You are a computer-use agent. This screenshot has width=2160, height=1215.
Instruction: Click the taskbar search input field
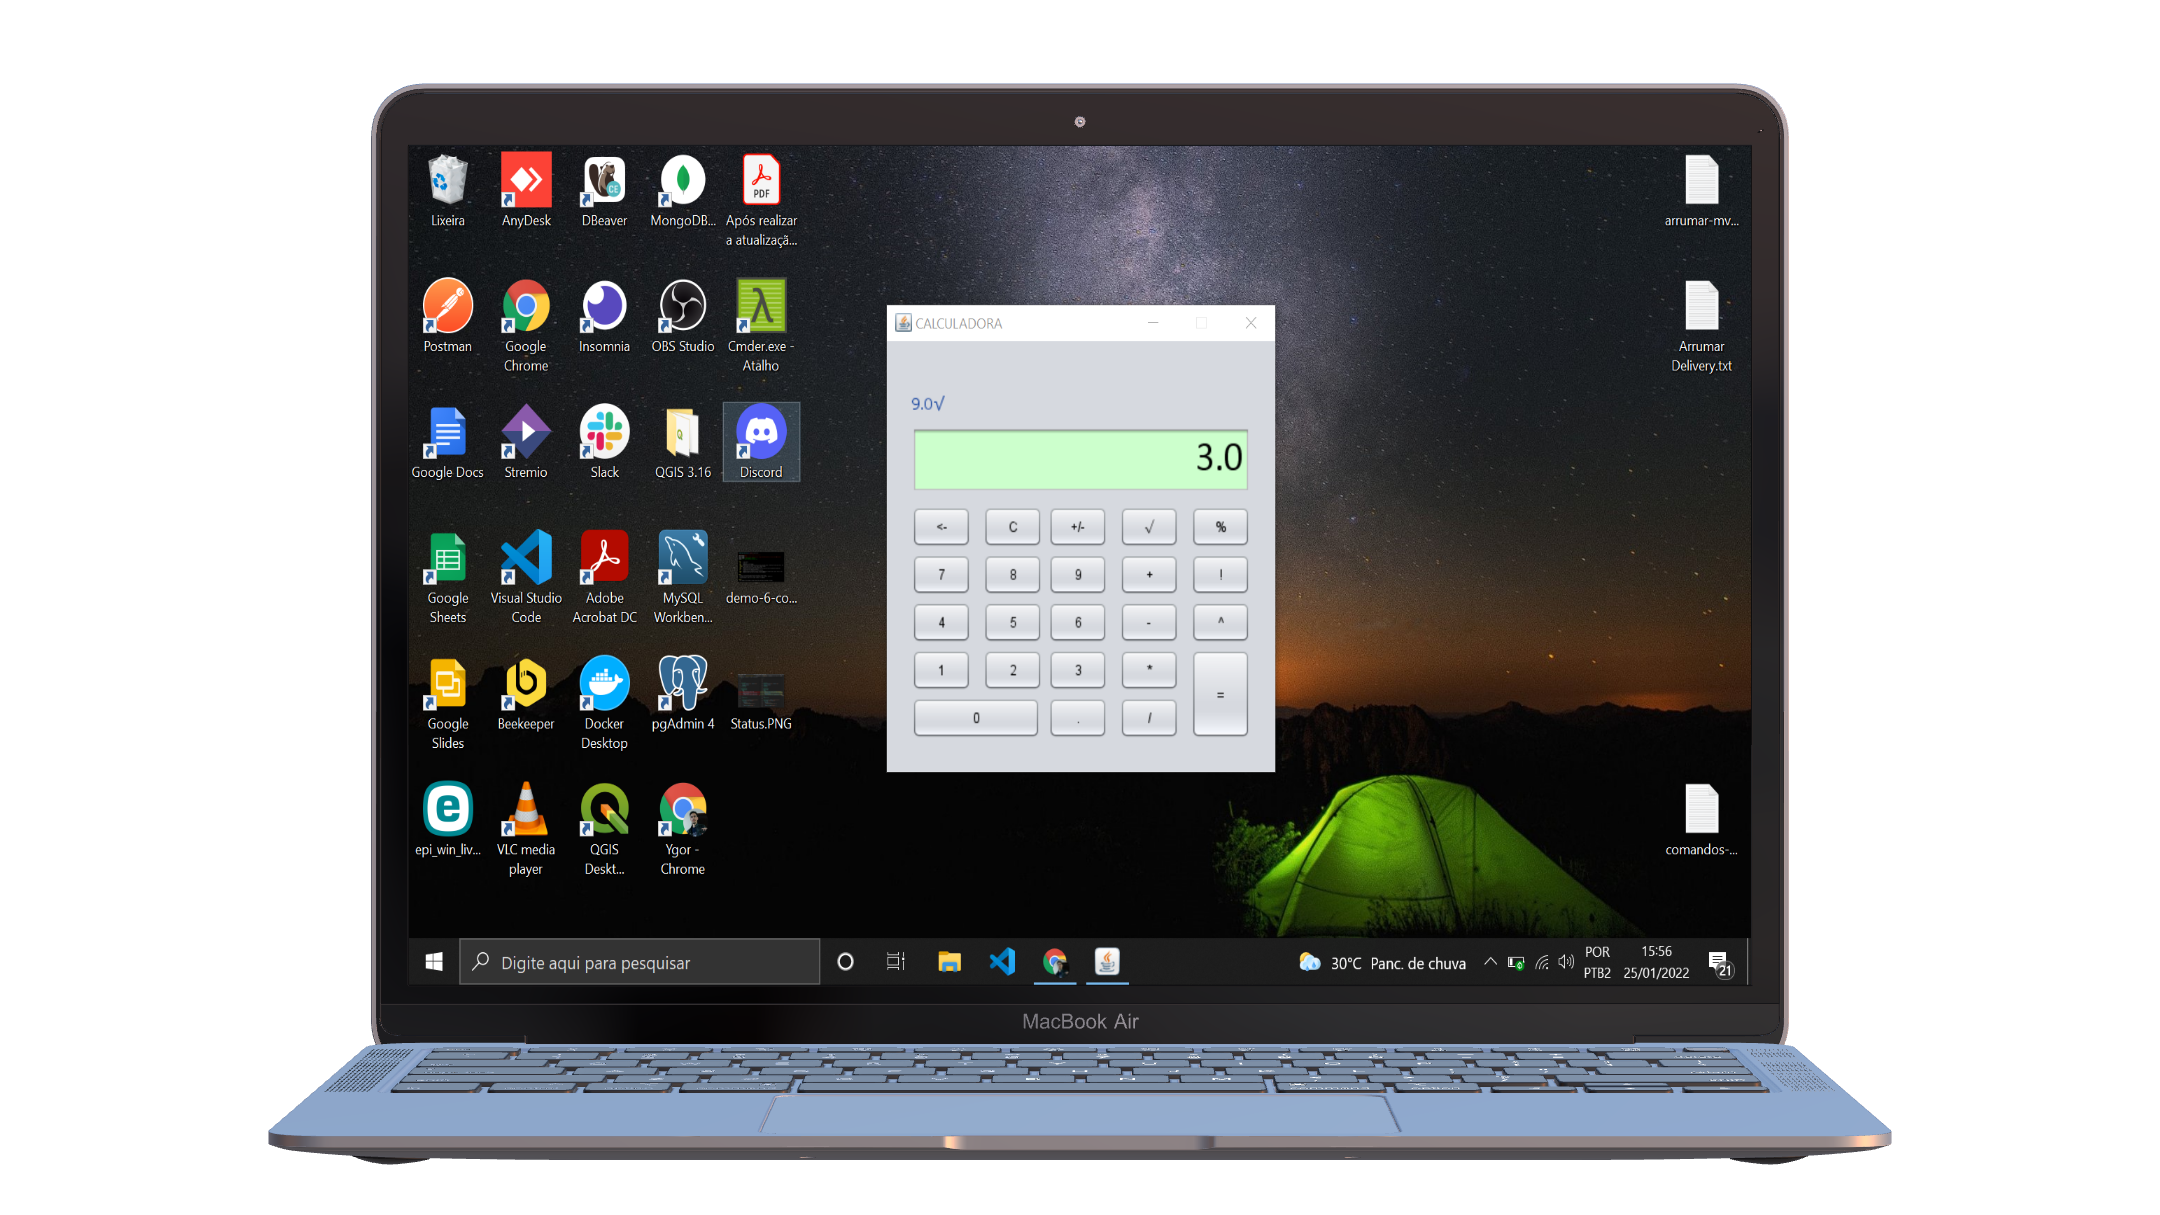(640, 962)
